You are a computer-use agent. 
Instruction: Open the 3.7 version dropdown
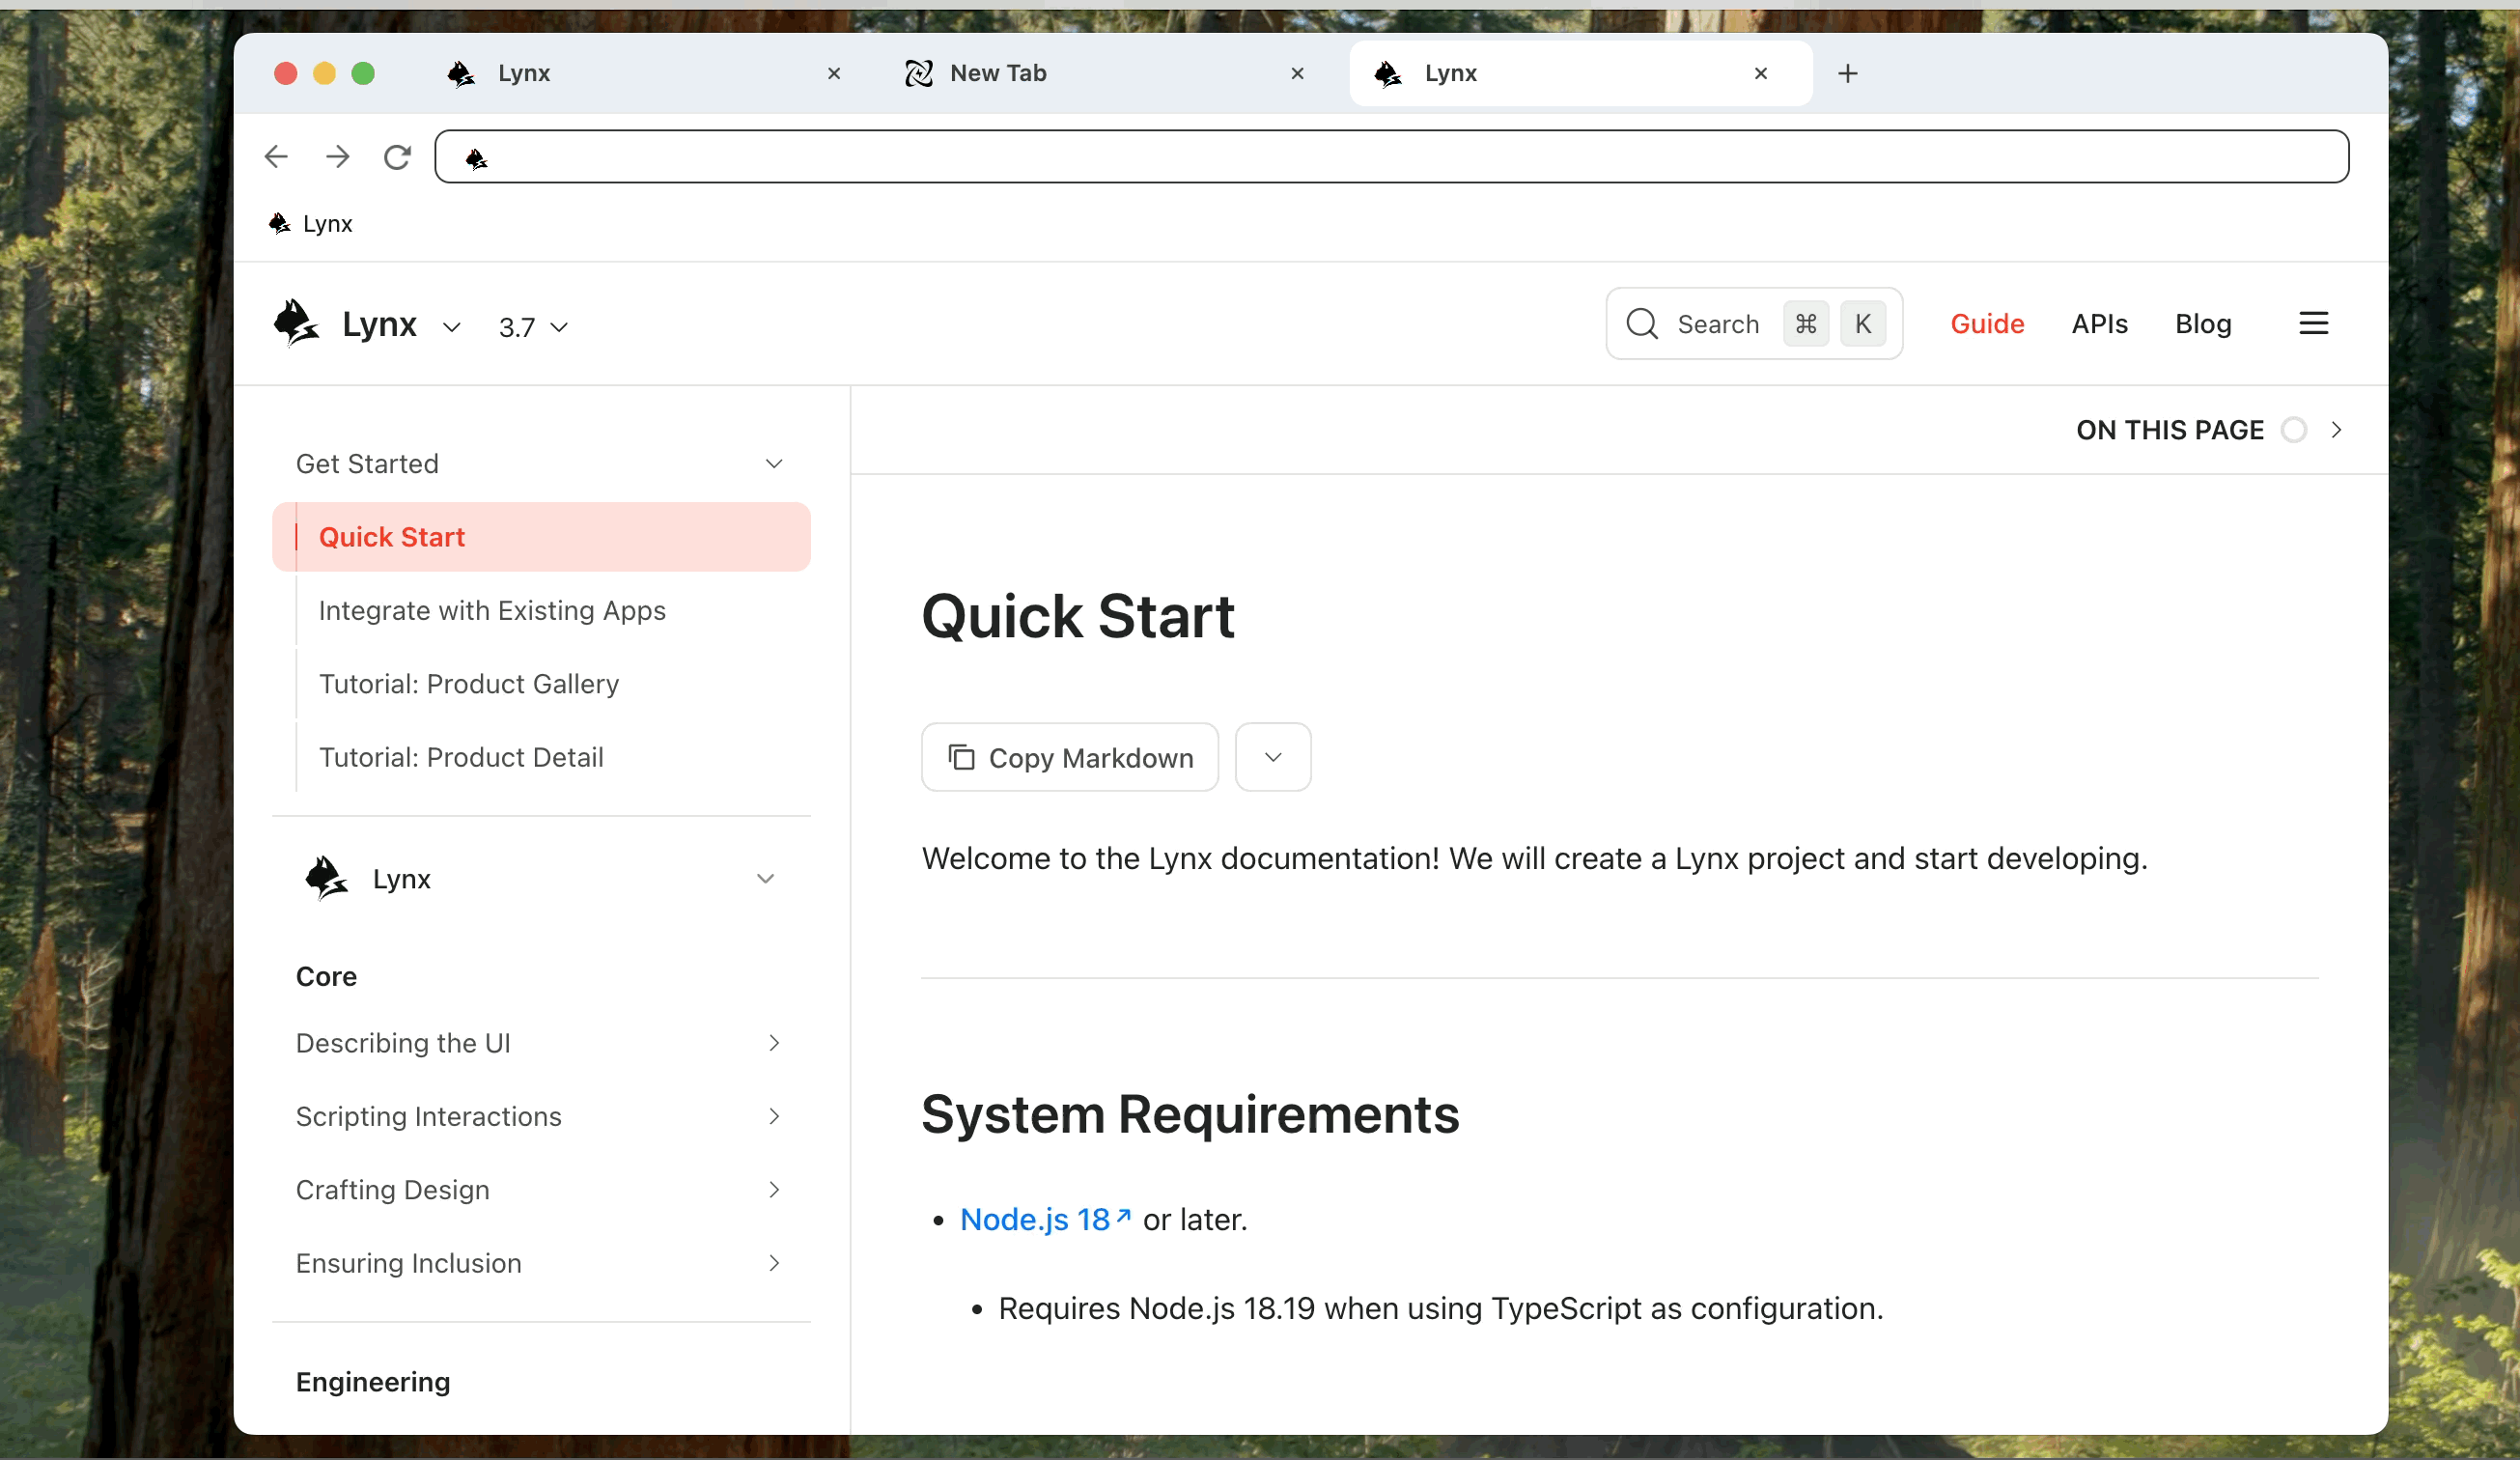[534, 327]
